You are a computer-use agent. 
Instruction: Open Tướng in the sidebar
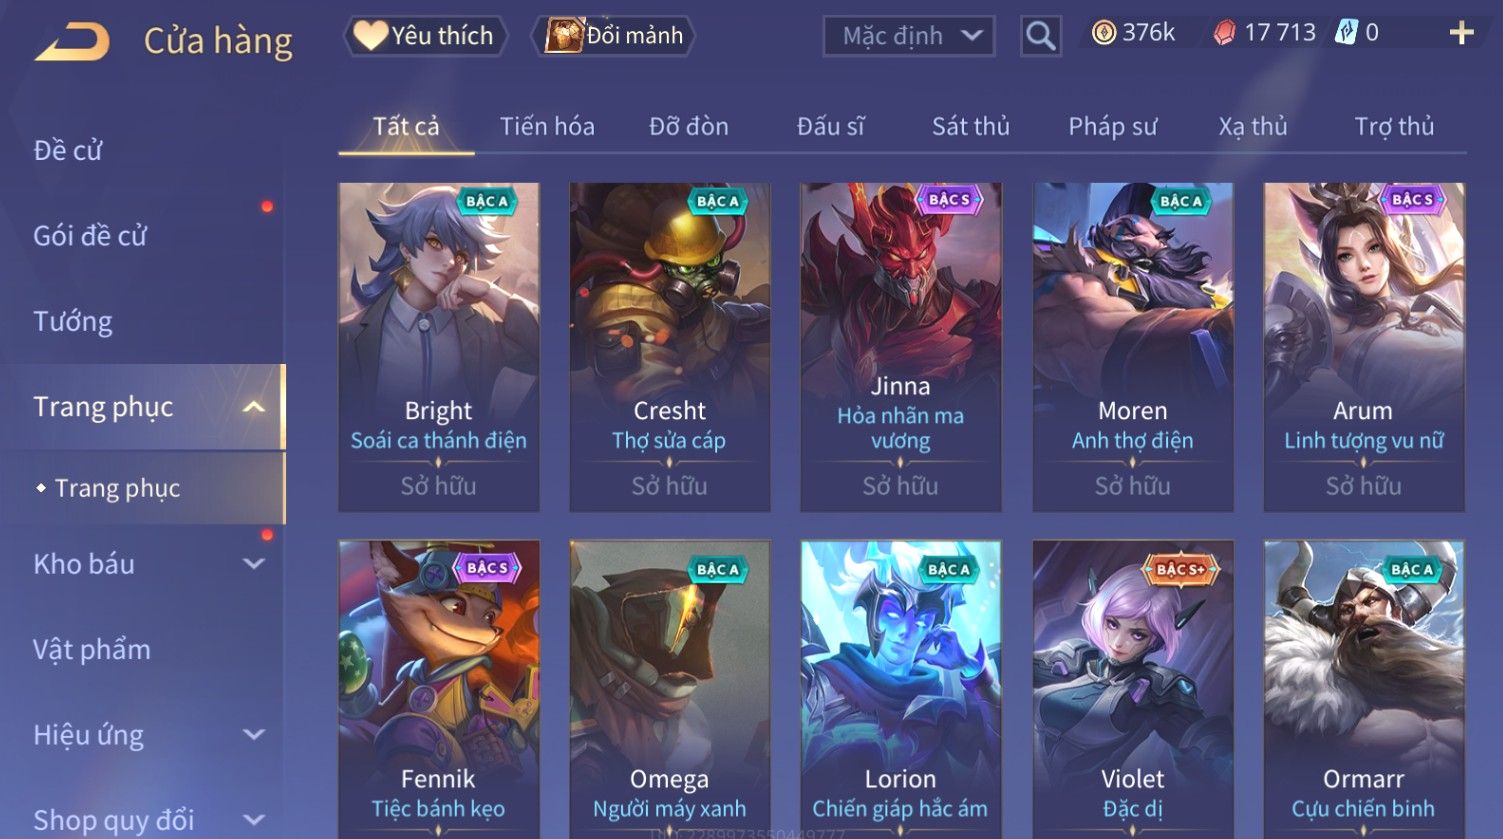click(73, 322)
